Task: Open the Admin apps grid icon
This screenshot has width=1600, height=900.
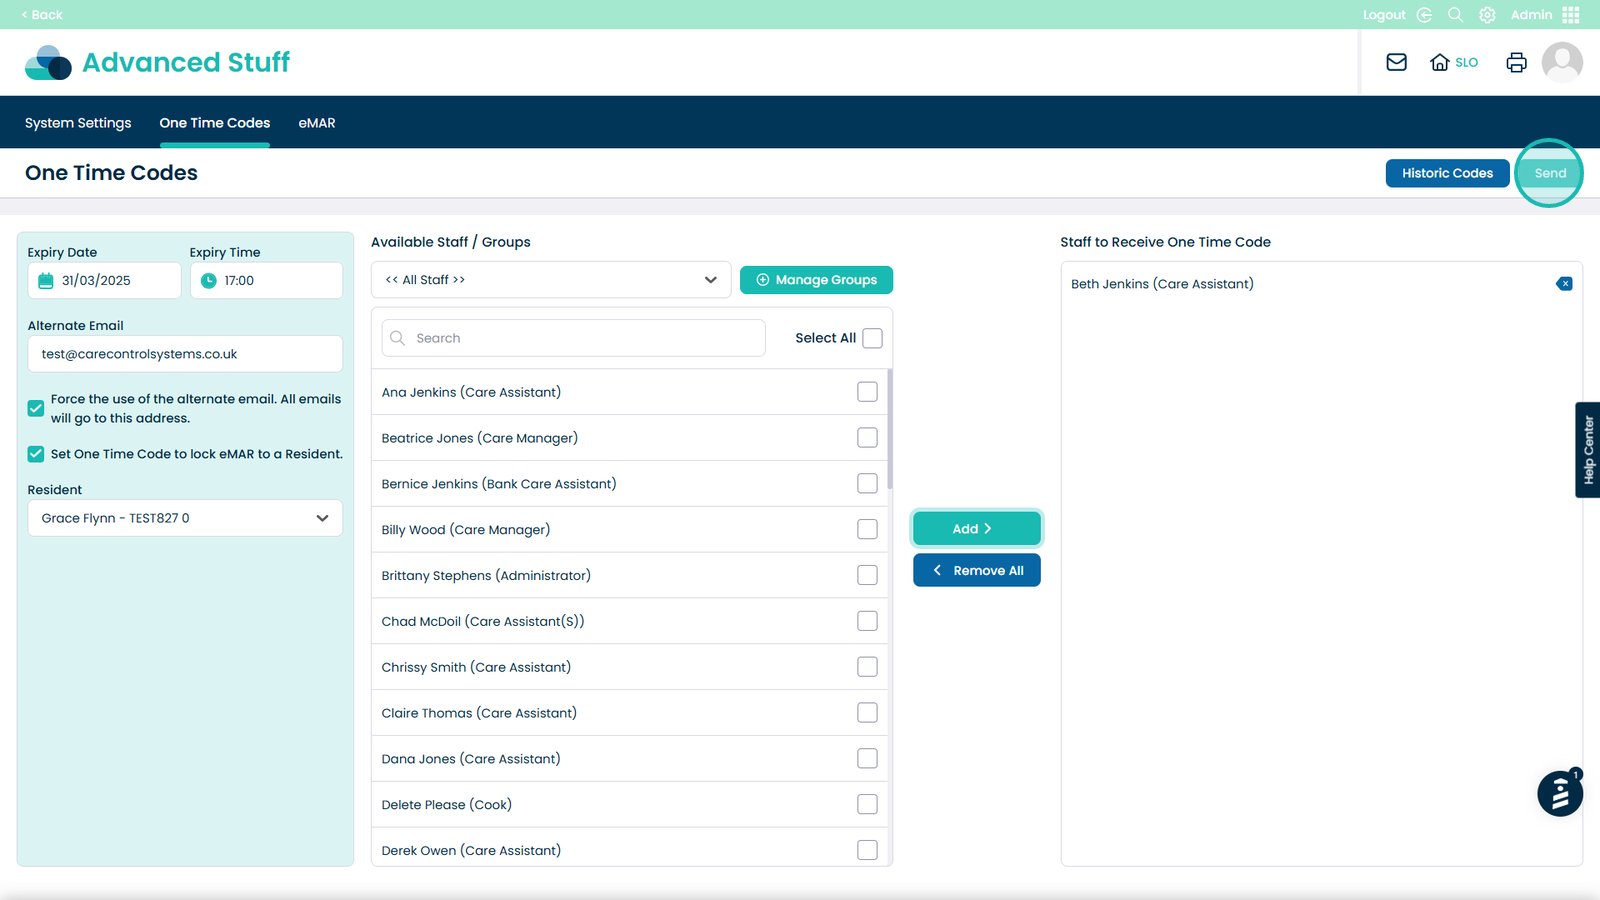Action: click(1571, 15)
